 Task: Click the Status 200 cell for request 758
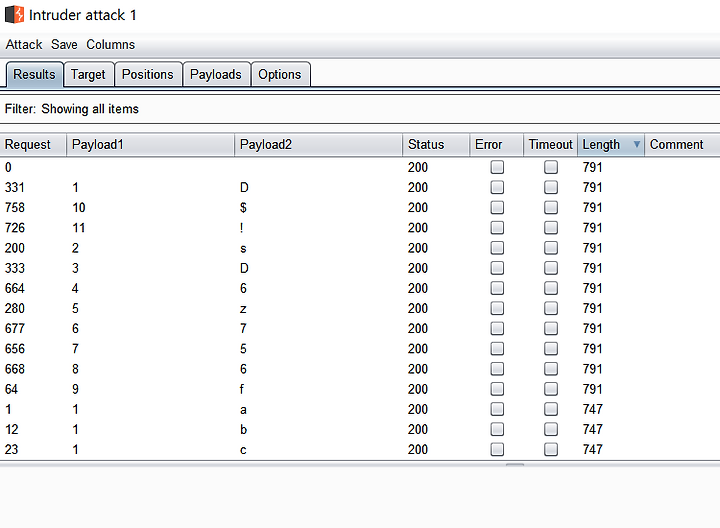(418, 208)
